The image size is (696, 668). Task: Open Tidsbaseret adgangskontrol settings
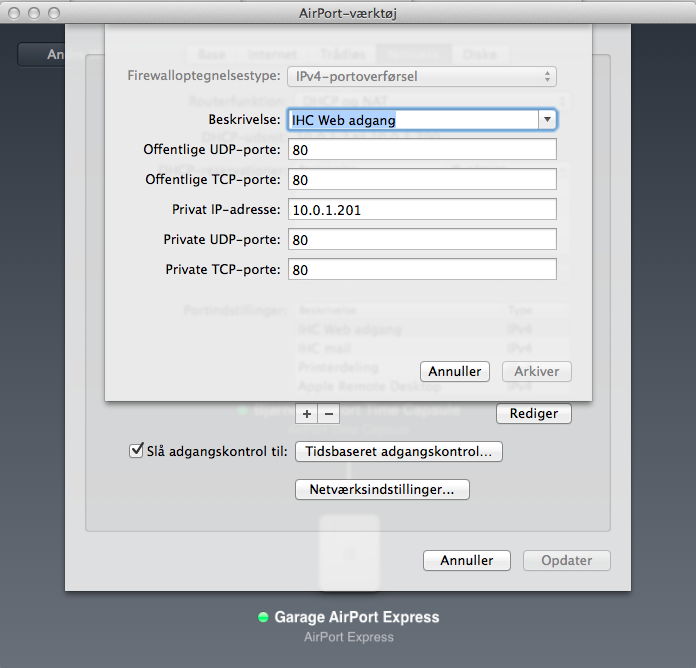pos(399,452)
